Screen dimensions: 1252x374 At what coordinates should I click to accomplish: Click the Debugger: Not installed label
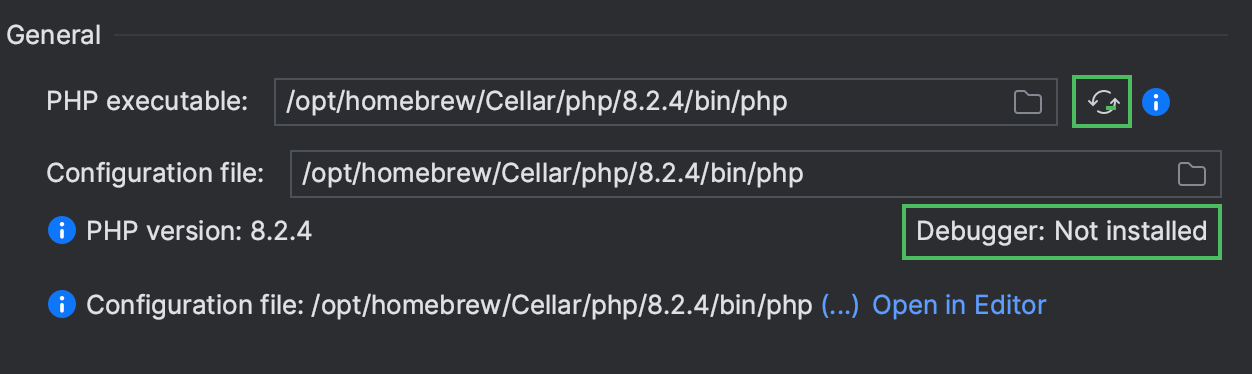click(x=1062, y=232)
